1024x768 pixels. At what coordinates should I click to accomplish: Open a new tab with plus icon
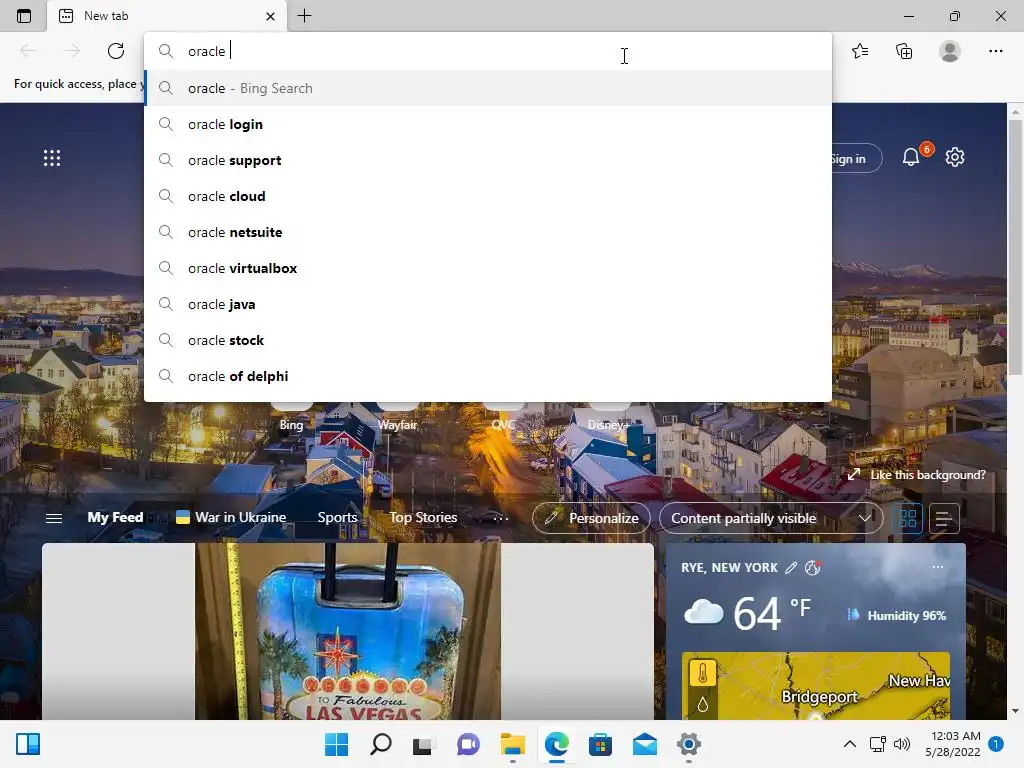[304, 16]
